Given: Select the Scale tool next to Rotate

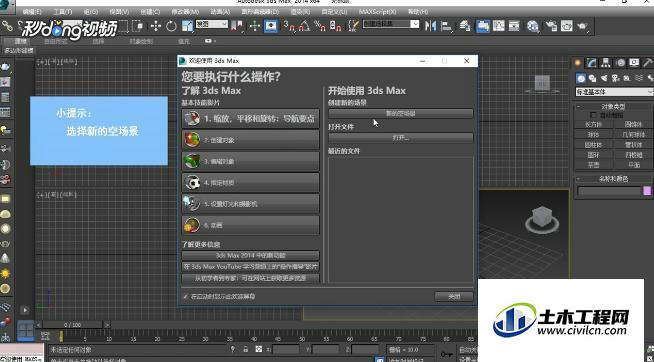Looking at the screenshot, I should click(x=187, y=26).
